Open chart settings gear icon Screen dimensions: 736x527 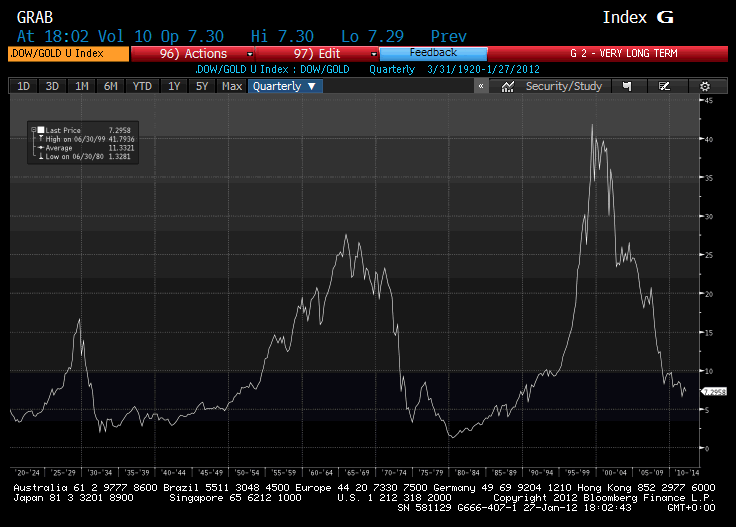(705, 87)
